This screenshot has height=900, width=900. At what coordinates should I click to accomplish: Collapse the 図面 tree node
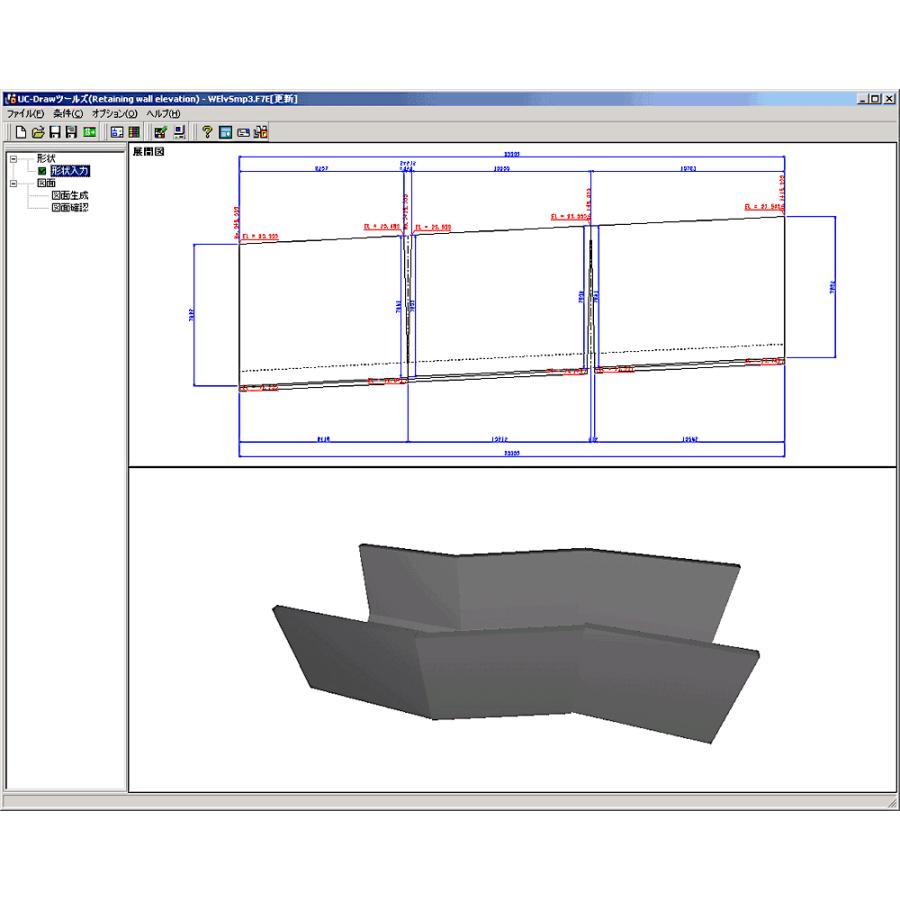coord(14,184)
